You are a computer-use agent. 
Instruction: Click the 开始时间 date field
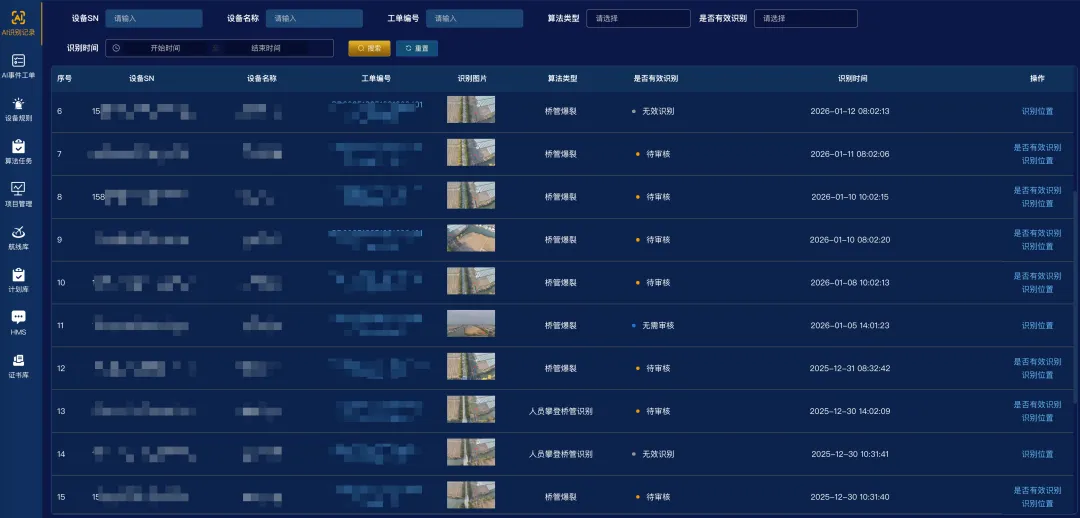(165, 48)
